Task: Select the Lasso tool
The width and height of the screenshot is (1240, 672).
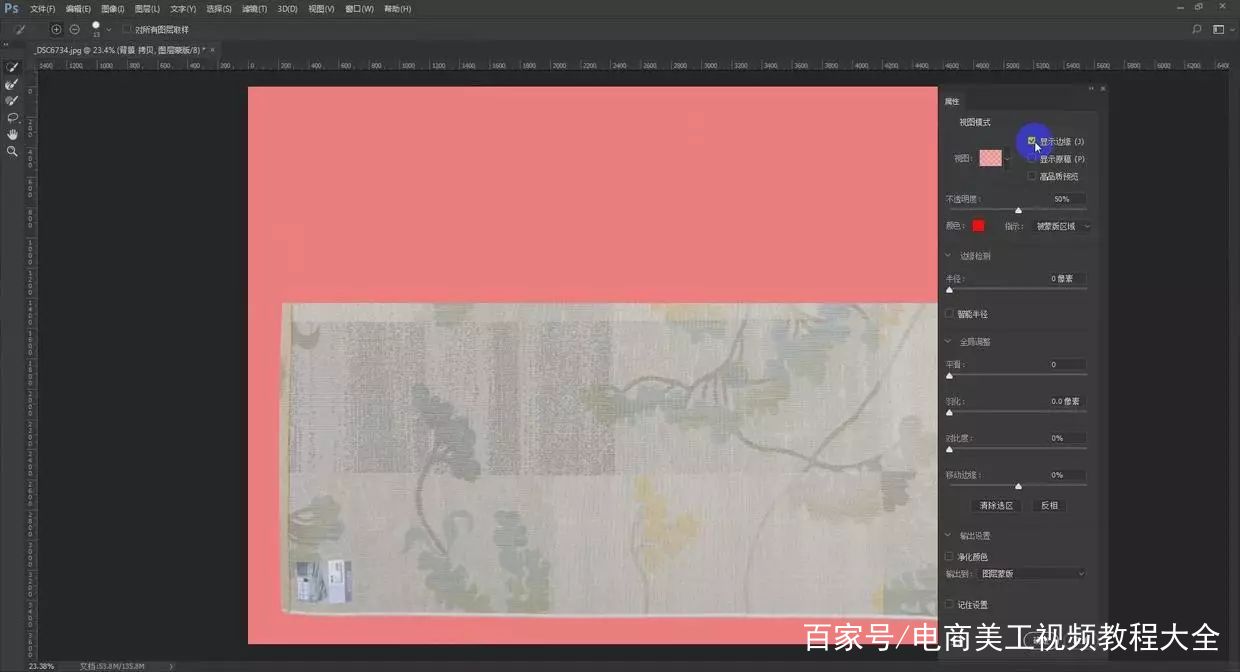Action: pos(12,118)
